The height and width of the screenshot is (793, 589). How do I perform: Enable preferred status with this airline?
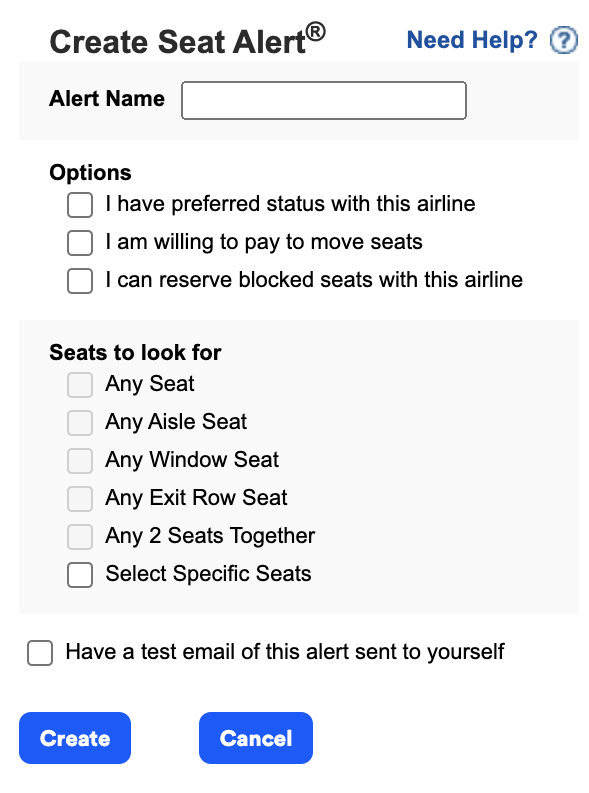coord(80,205)
